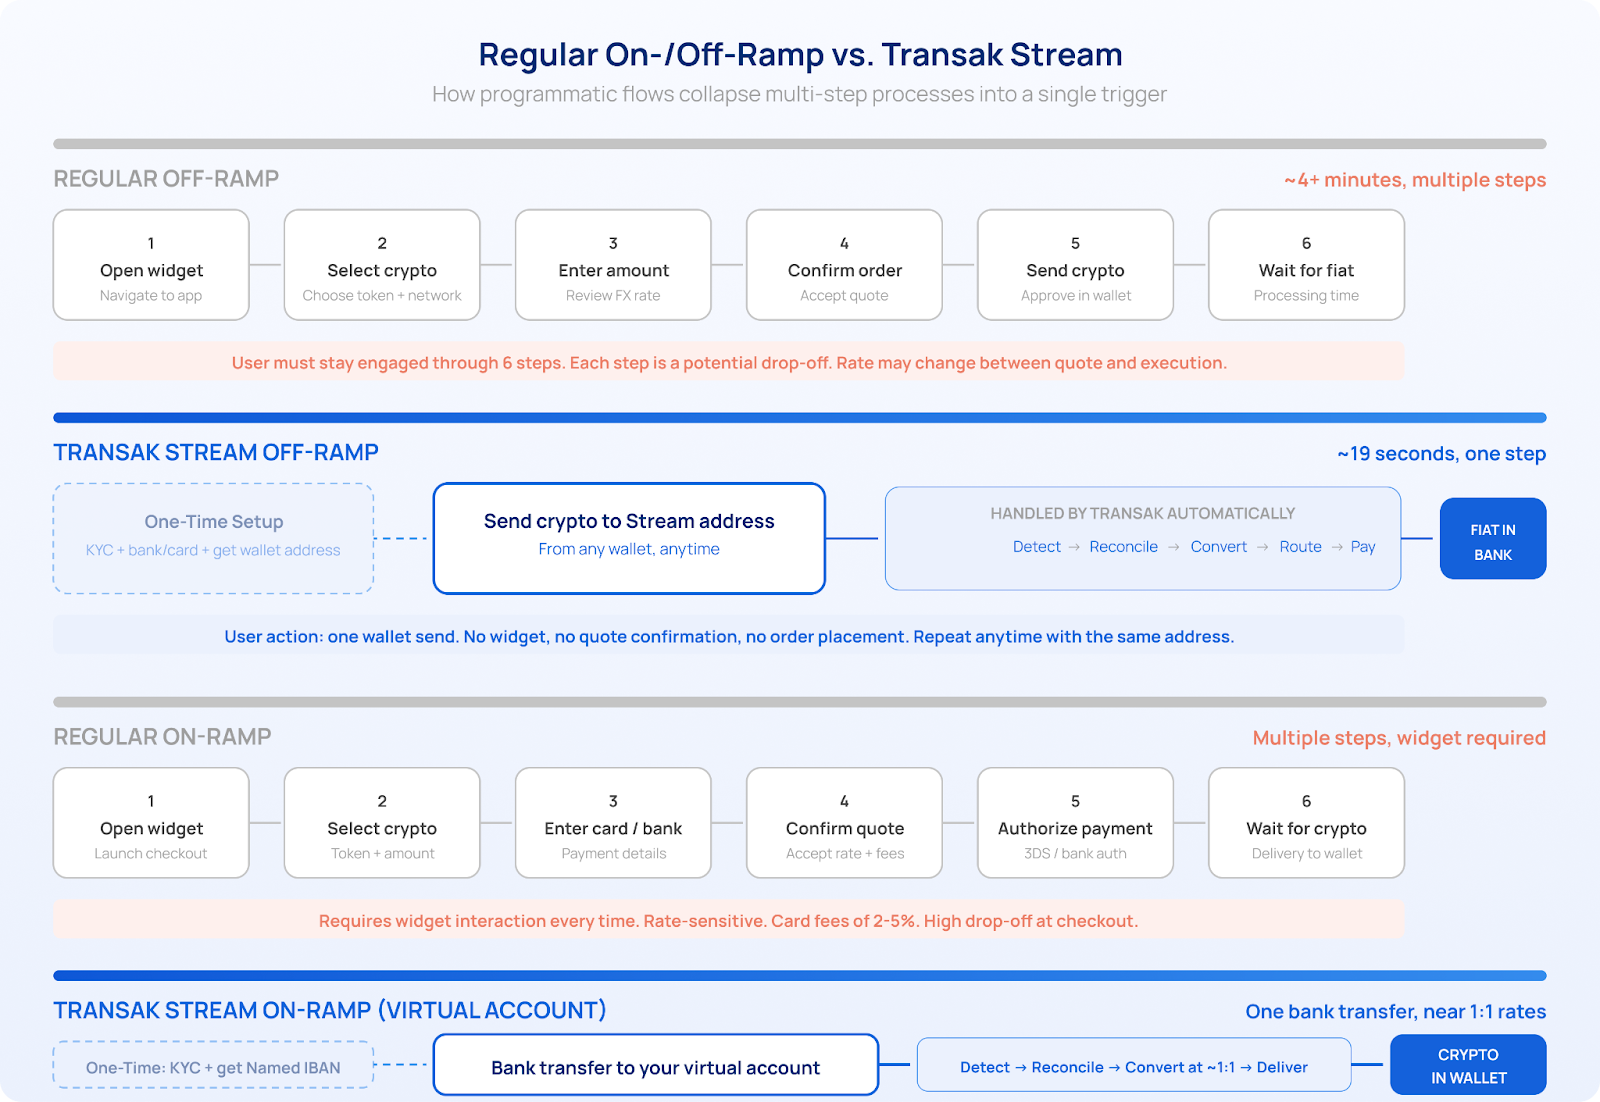Click the Wait for fiat step box
The image size is (1600, 1102).
coord(1306,265)
